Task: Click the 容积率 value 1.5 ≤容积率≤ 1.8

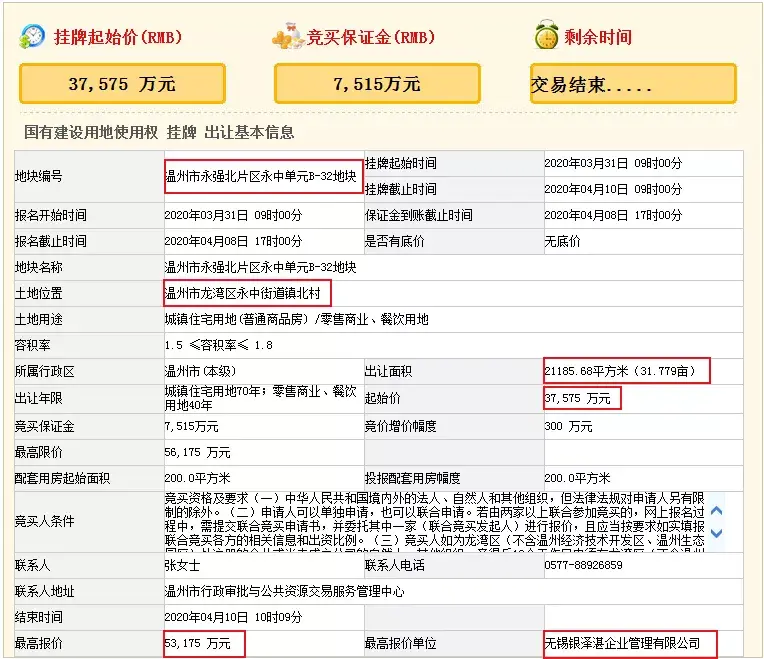Action: tap(218, 345)
